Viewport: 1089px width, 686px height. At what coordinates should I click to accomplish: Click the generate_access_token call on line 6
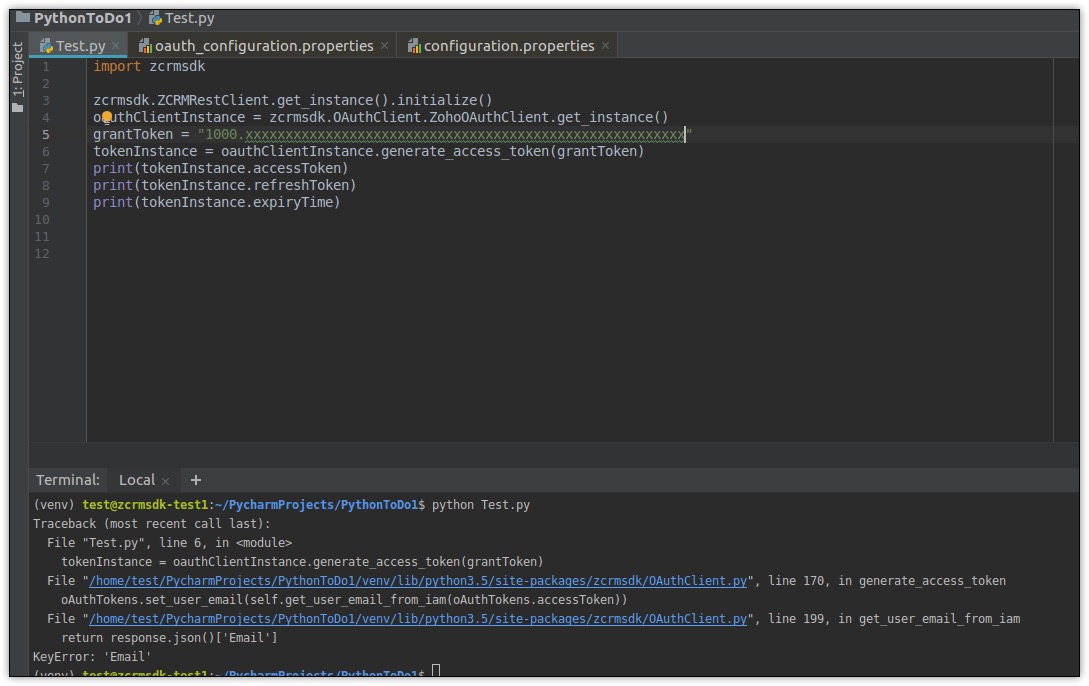368,151
